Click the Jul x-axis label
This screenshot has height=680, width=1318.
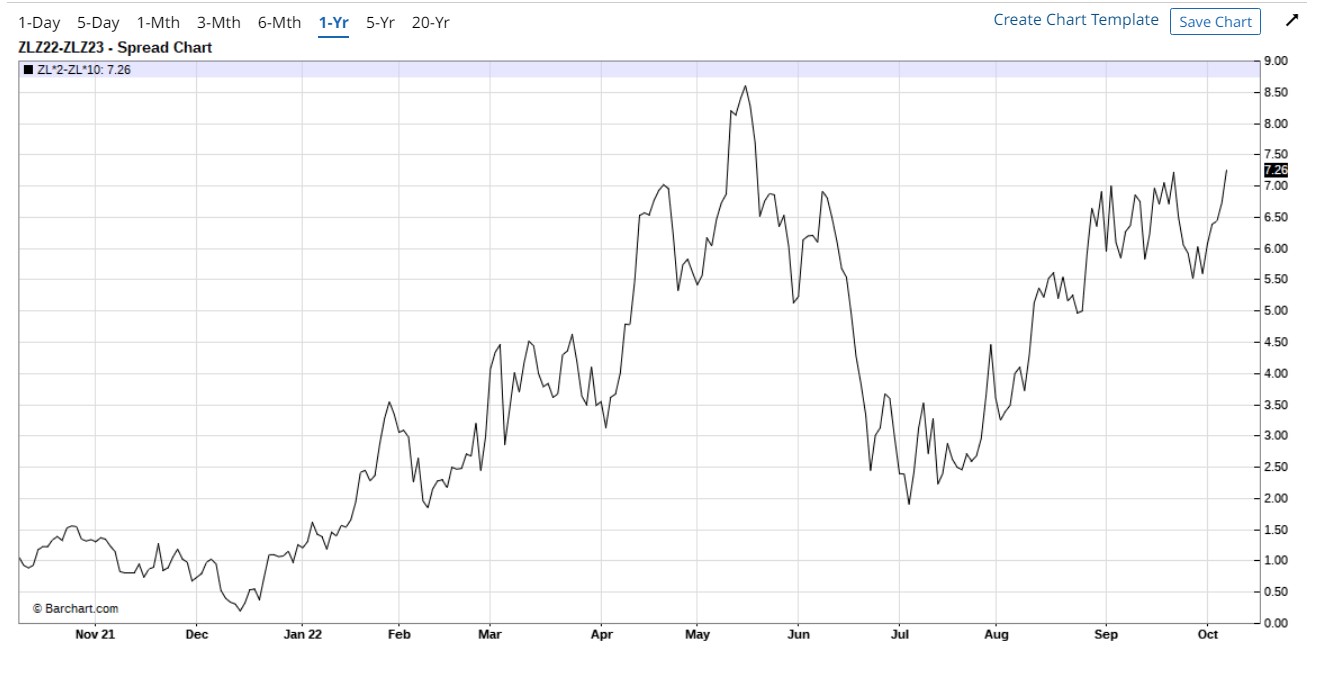click(899, 634)
